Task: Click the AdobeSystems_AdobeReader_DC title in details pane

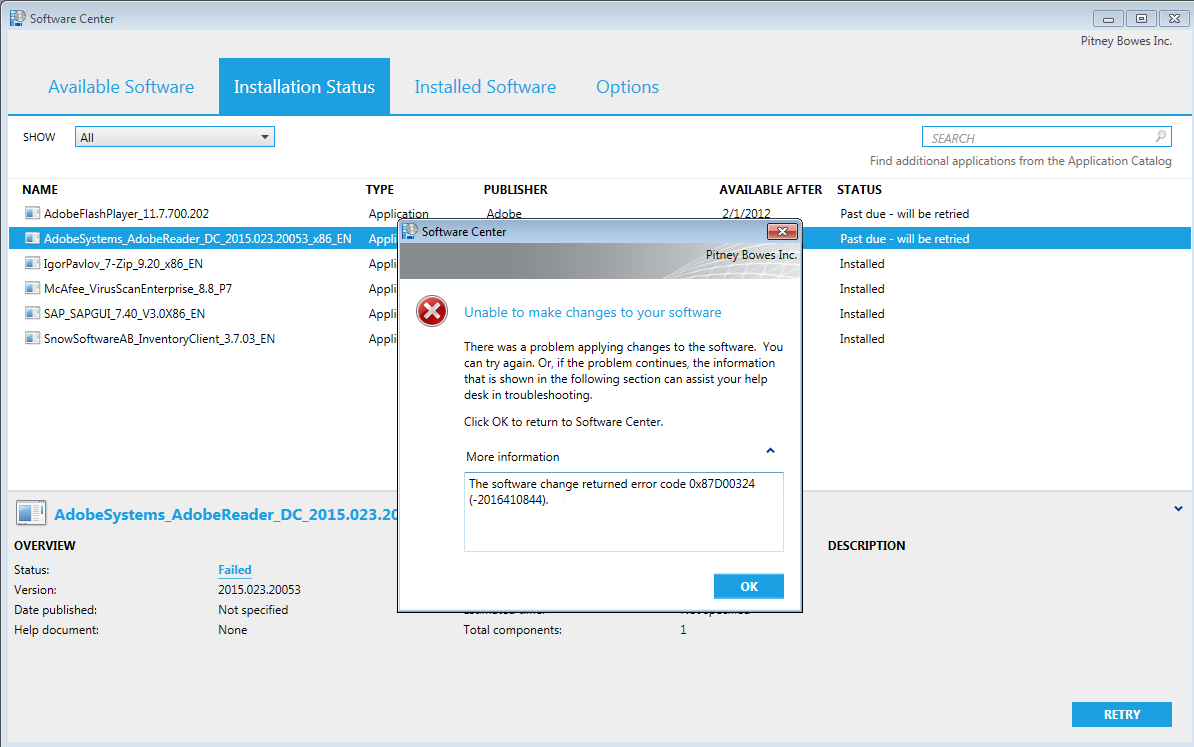Action: click(x=225, y=515)
